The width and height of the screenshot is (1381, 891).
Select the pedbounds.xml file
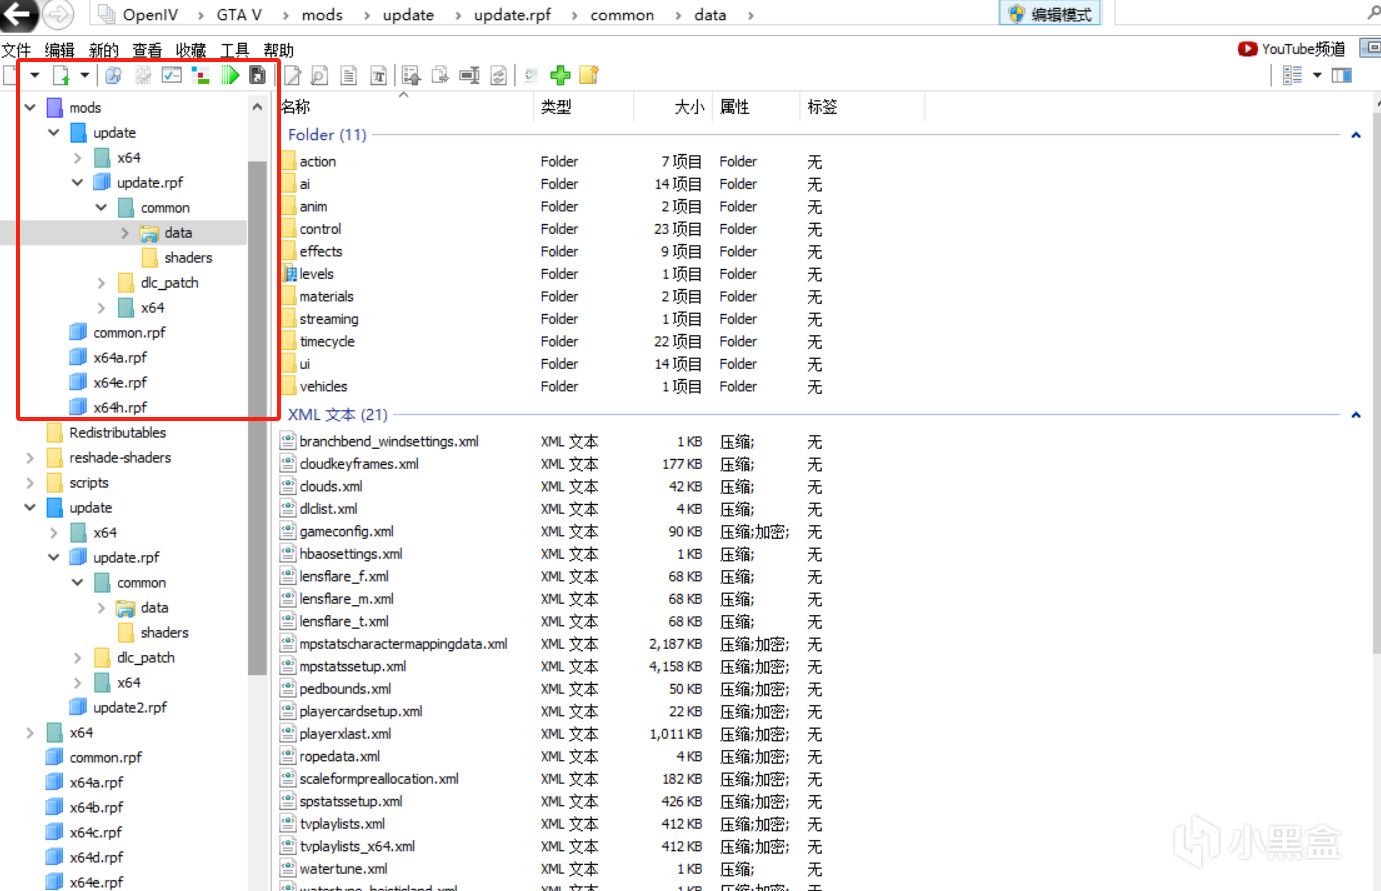(345, 689)
